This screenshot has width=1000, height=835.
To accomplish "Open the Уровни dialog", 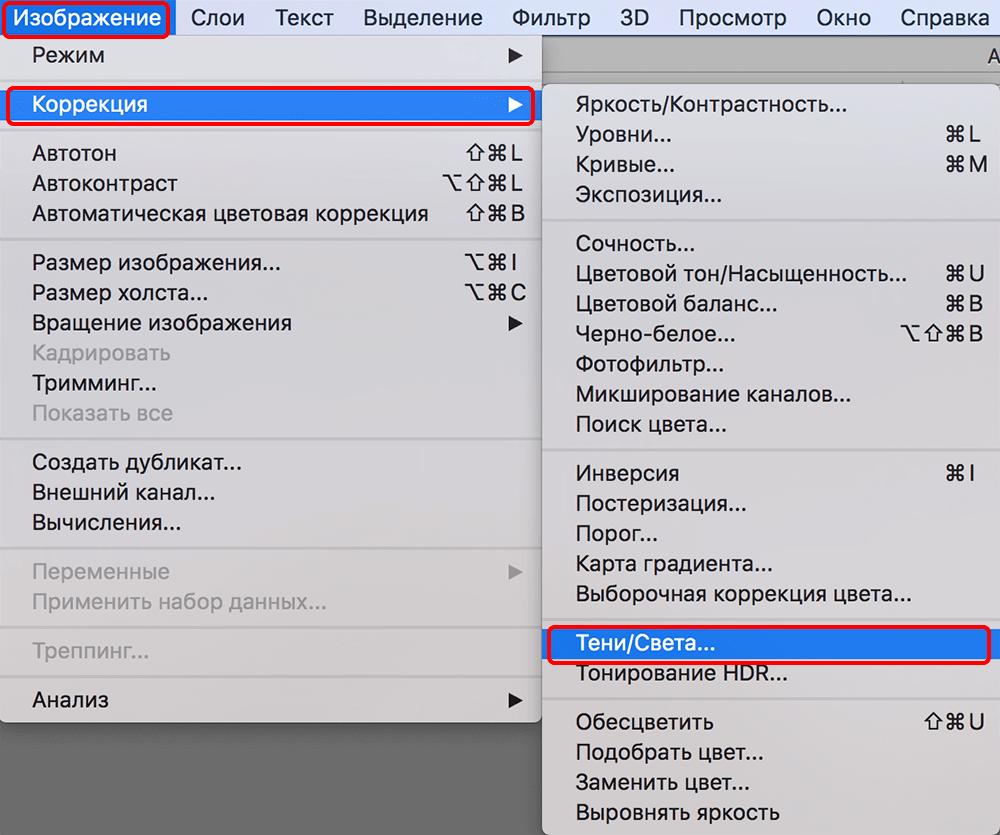I will click(623, 135).
